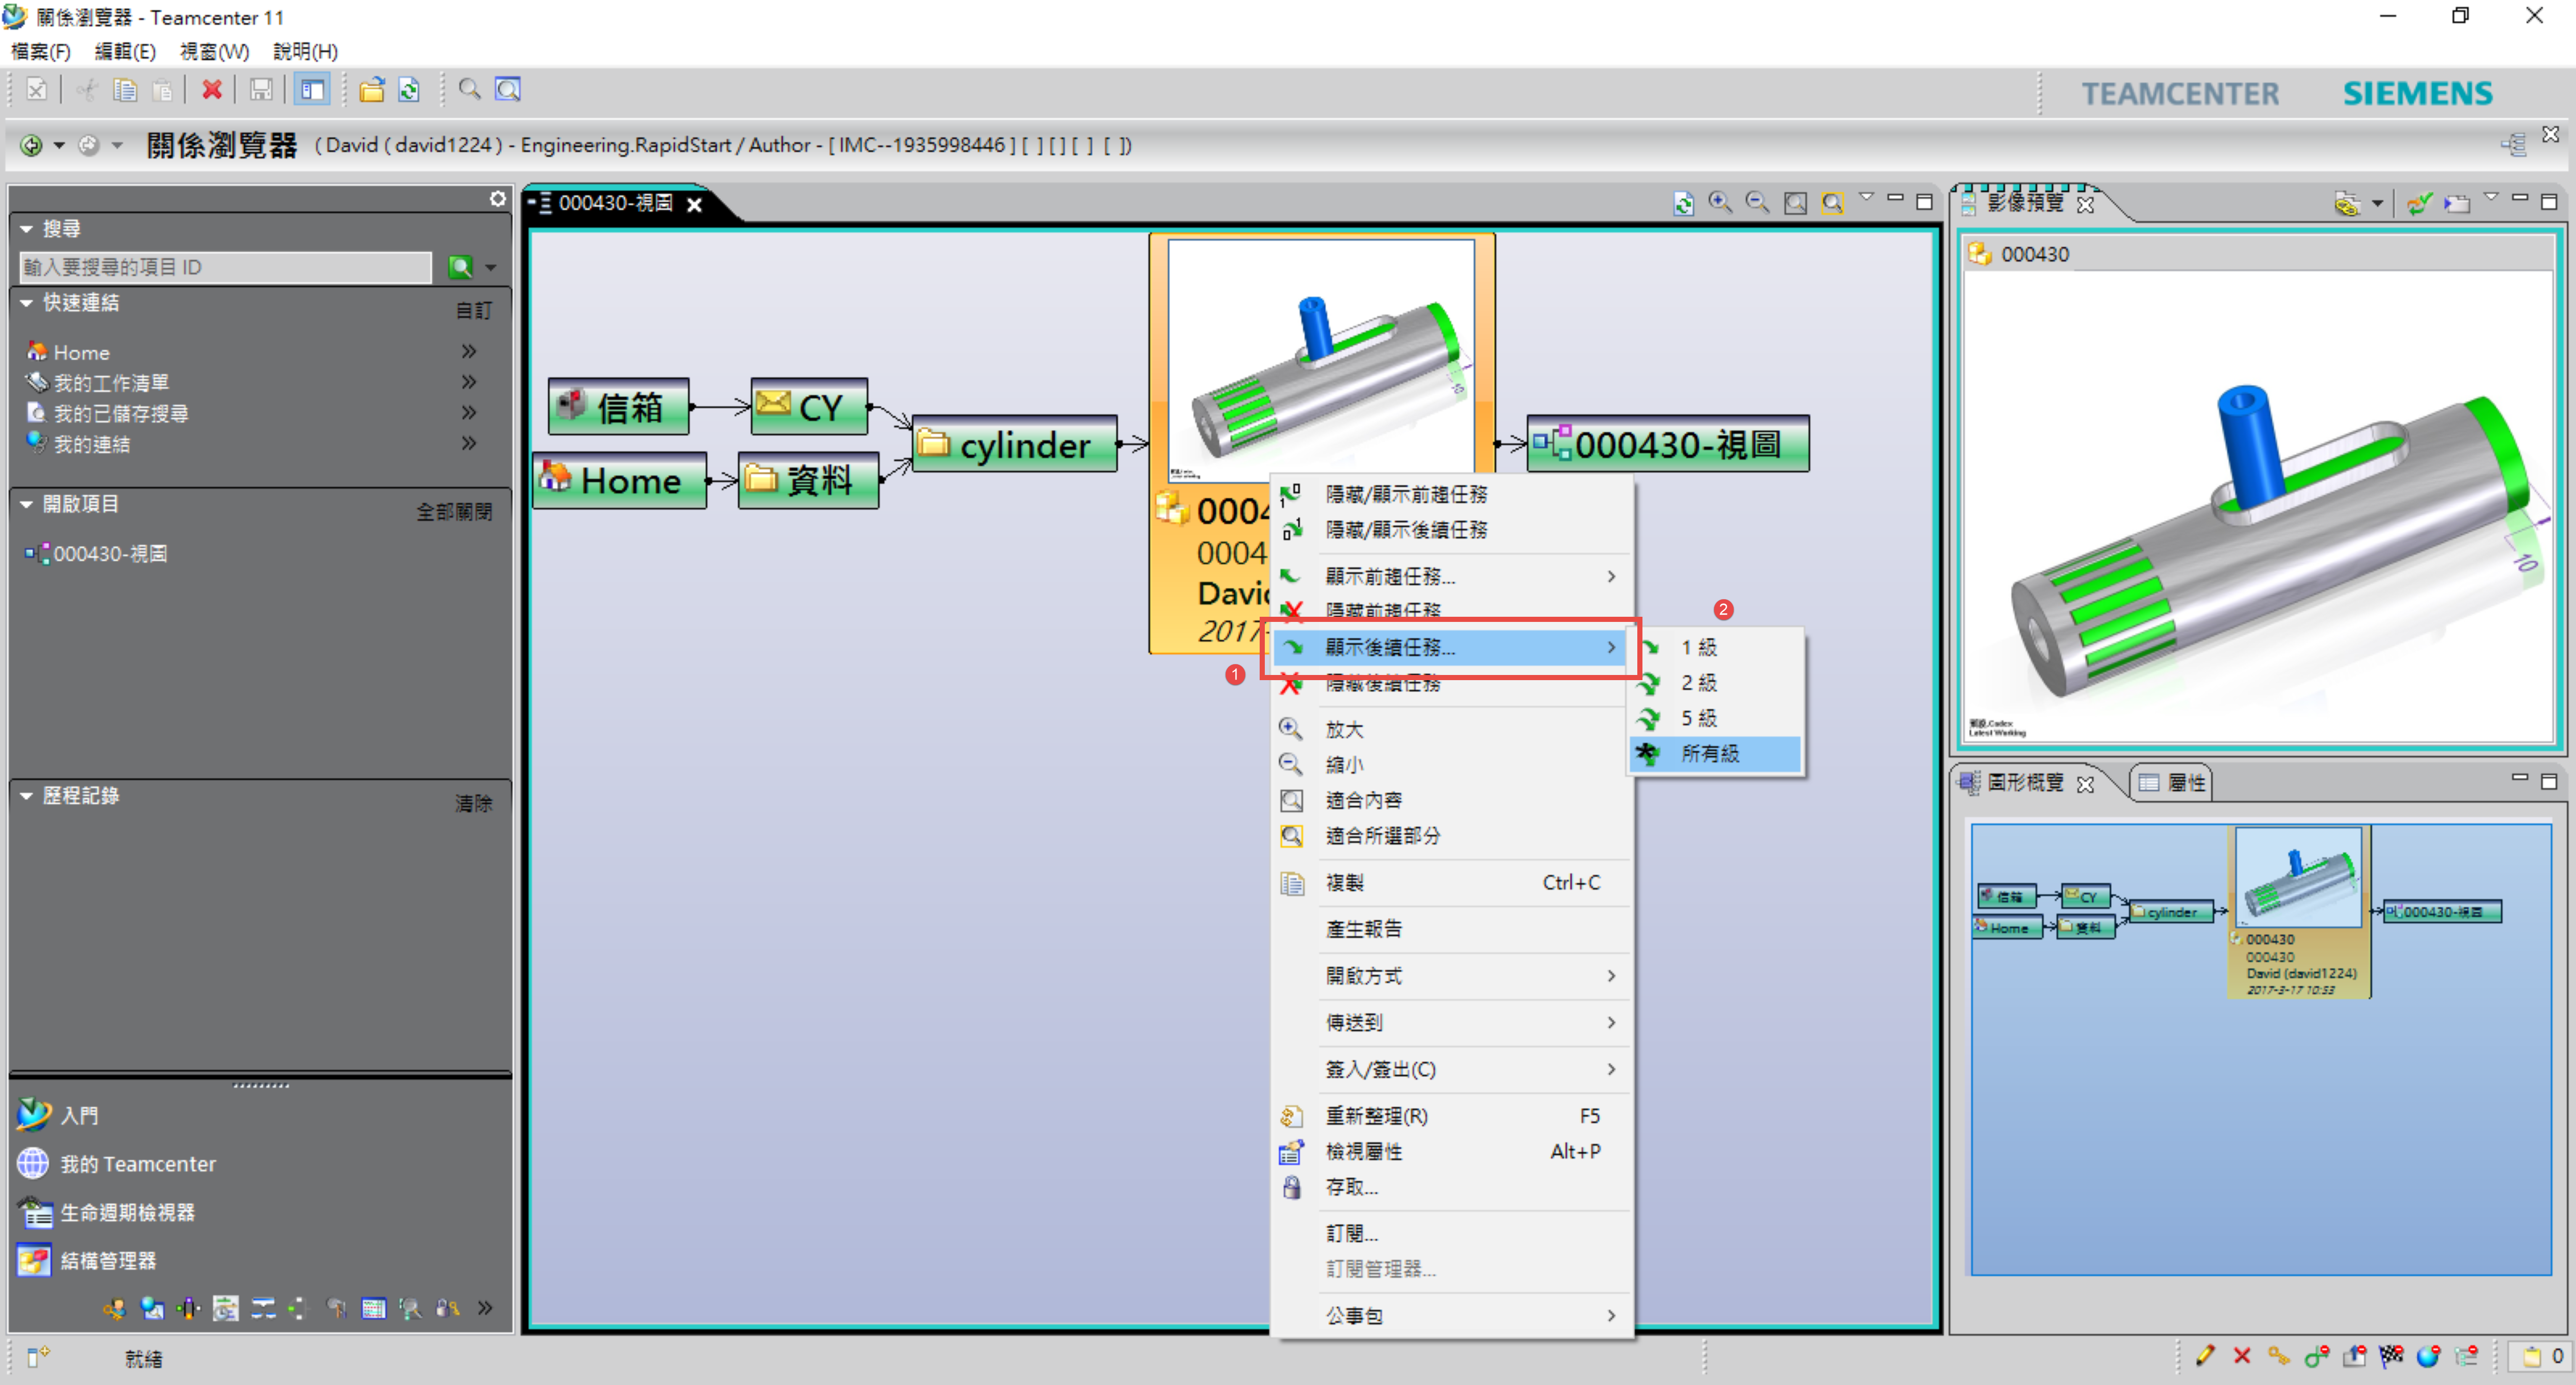Click the refresh icon in graph view toolbar
Image resolution: width=2576 pixels, height=1385 pixels.
tap(1683, 203)
